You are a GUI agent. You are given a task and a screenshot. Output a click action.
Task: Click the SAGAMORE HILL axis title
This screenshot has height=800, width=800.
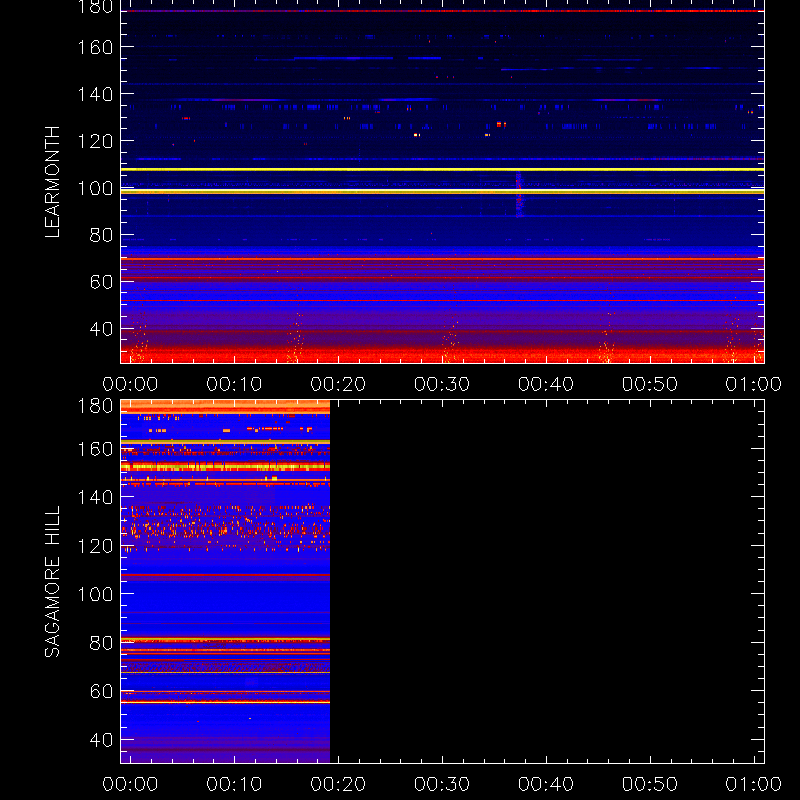(52, 581)
